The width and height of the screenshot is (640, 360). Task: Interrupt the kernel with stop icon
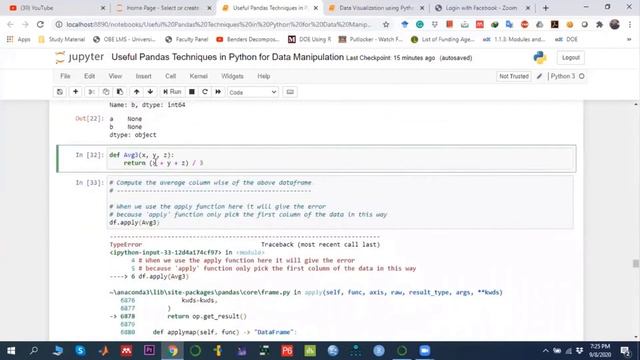pyautogui.click(x=191, y=92)
